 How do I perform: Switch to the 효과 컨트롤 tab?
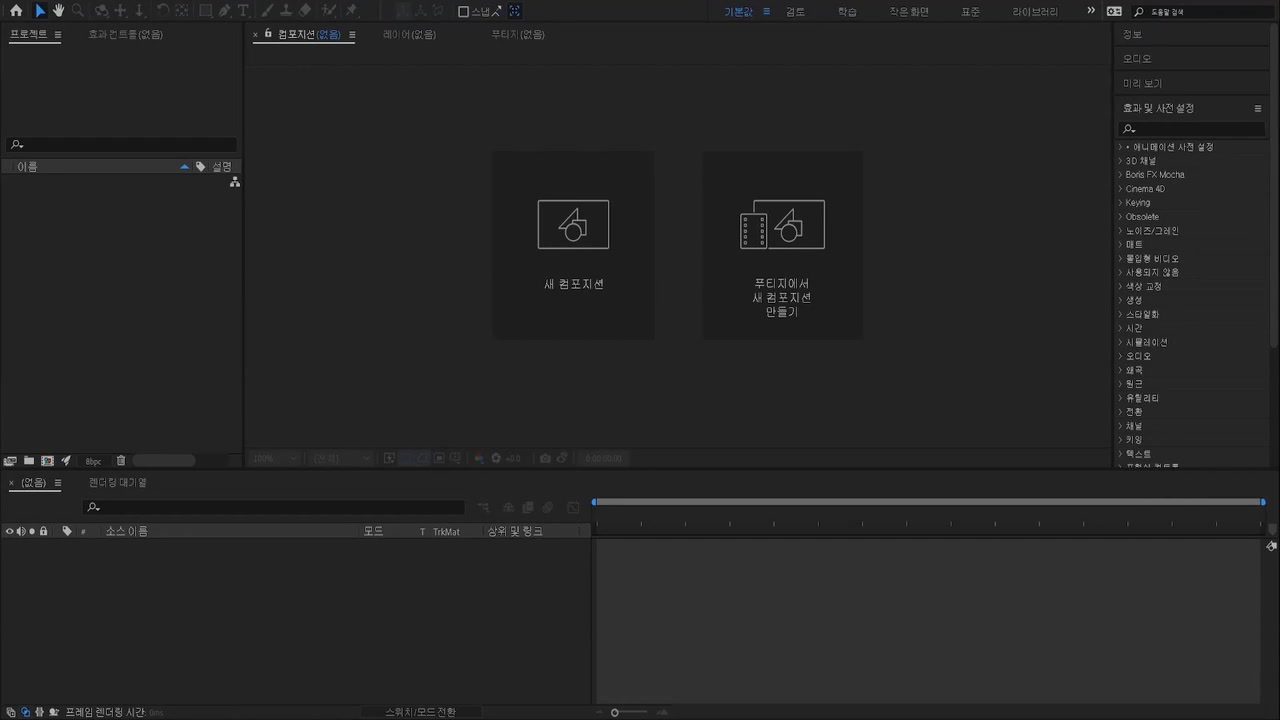(x=125, y=34)
